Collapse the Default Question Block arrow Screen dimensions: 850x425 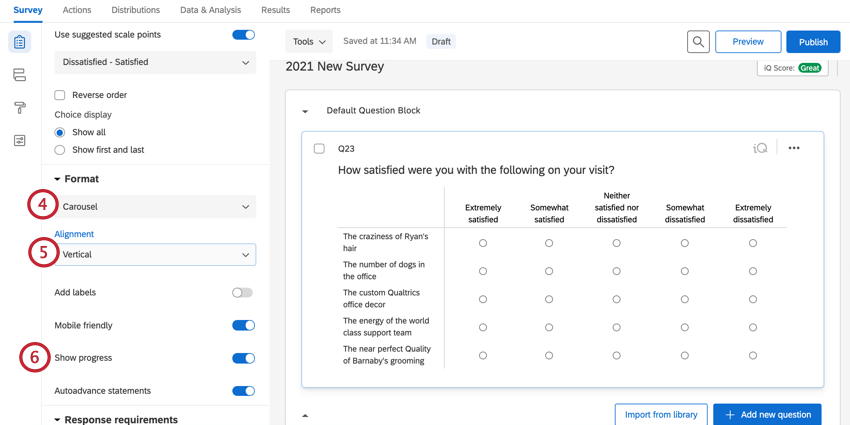click(x=305, y=111)
